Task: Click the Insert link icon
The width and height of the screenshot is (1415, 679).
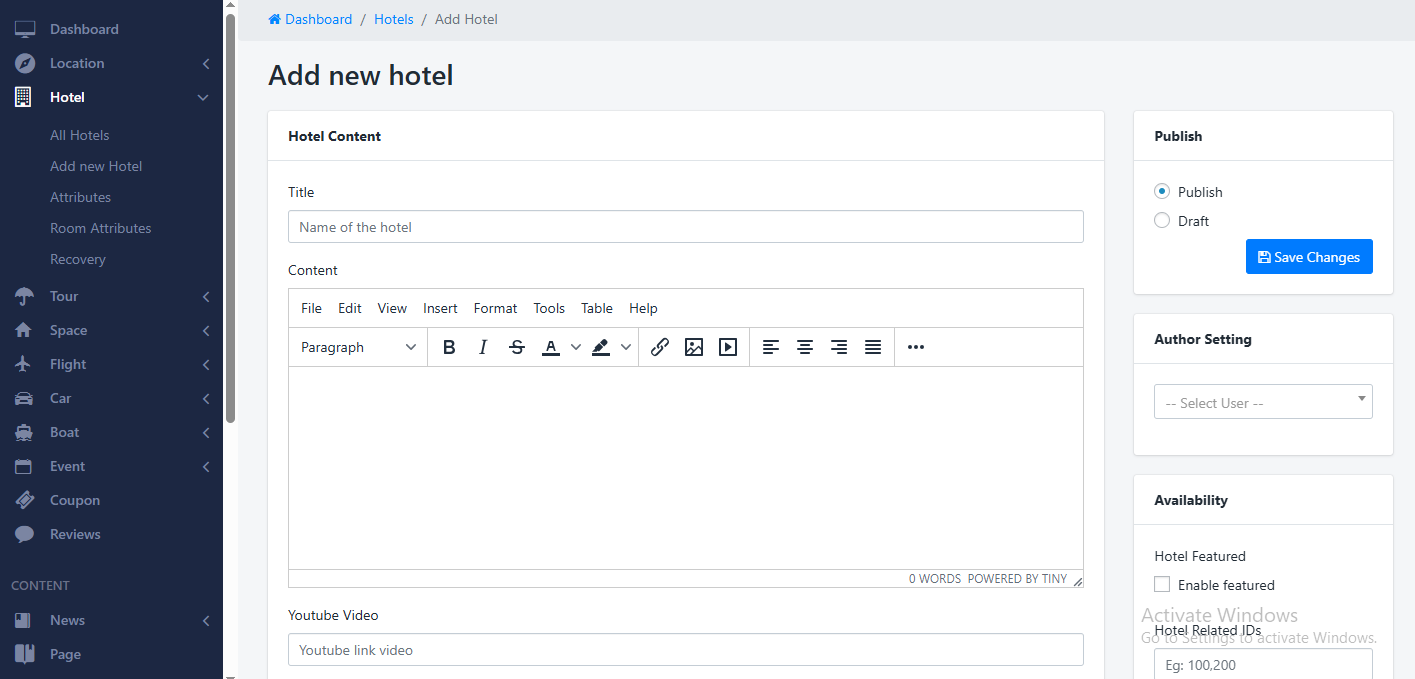Action: [x=660, y=347]
